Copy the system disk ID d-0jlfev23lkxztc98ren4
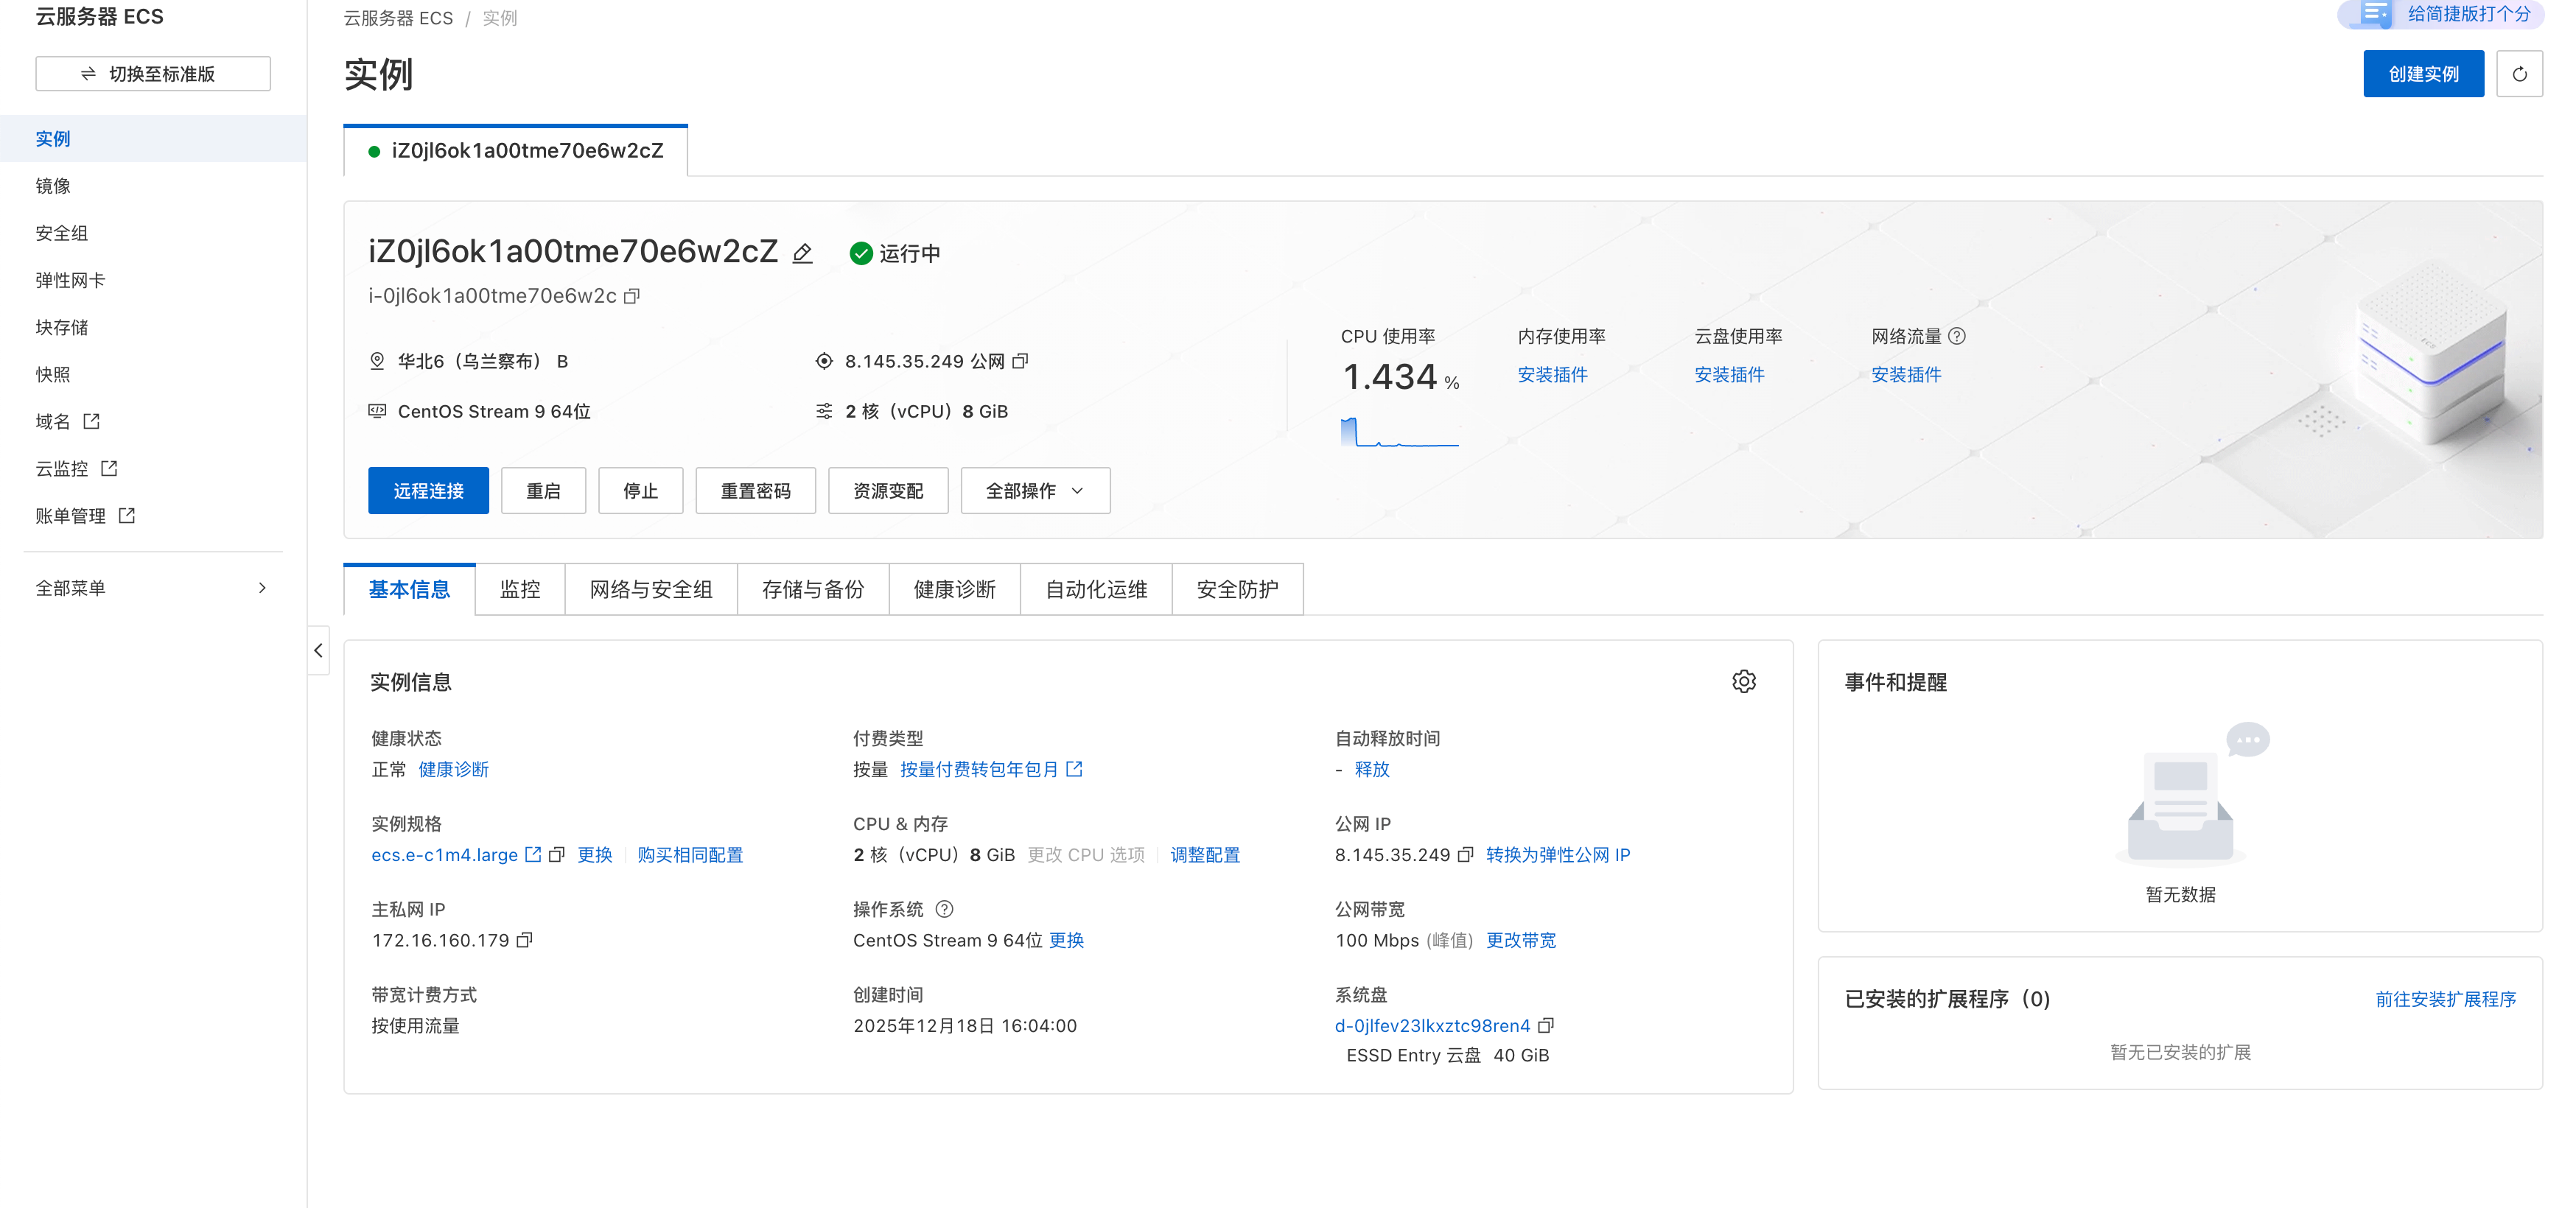The width and height of the screenshot is (2576, 1208). click(x=1546, y=1025)
